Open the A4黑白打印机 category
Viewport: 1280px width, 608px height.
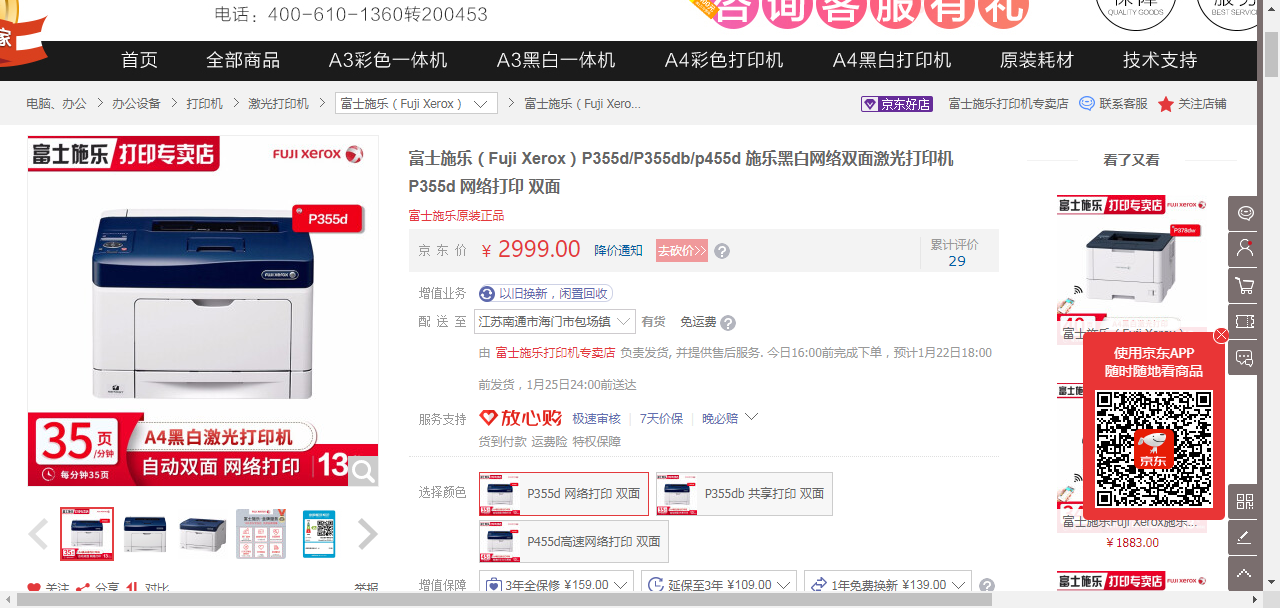point(892,60)
